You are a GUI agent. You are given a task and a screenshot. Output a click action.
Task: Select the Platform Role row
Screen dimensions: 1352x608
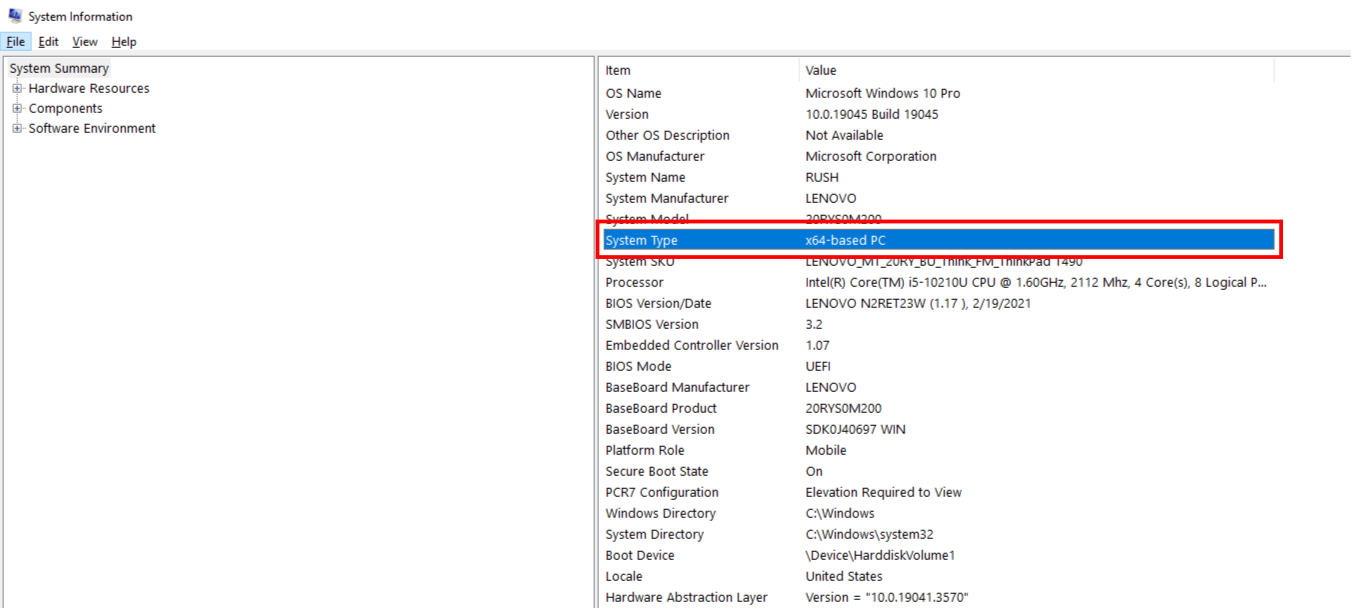point(937,450)
